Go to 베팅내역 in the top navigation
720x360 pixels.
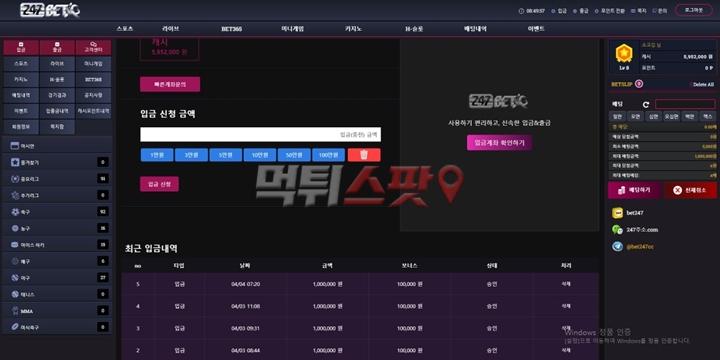point(475,28)
